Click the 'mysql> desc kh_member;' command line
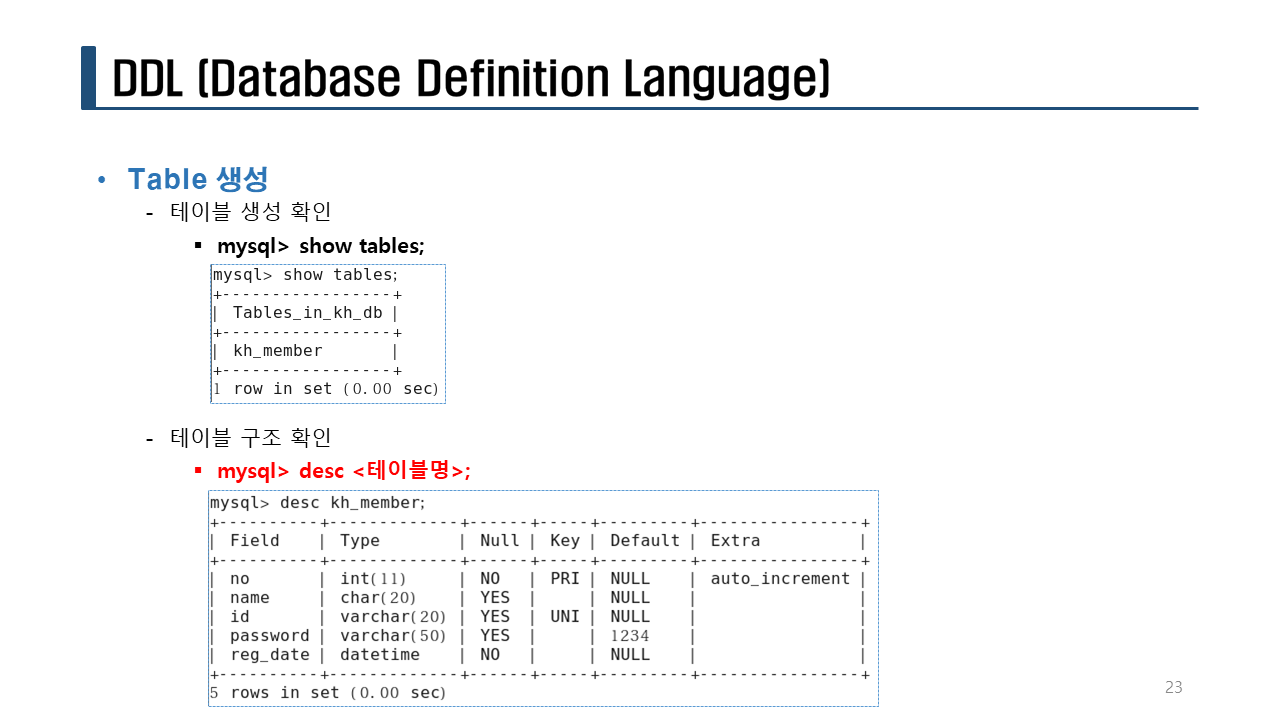 click(318, 503)
